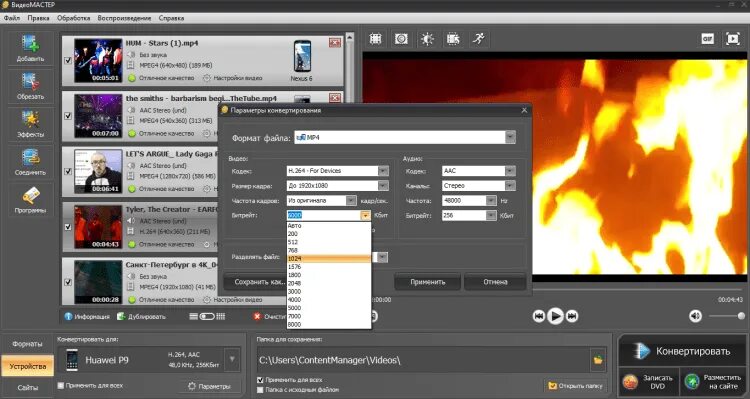750x399 pixels.
Task: Open the Справка menu
Action: (x=171, y=18)
